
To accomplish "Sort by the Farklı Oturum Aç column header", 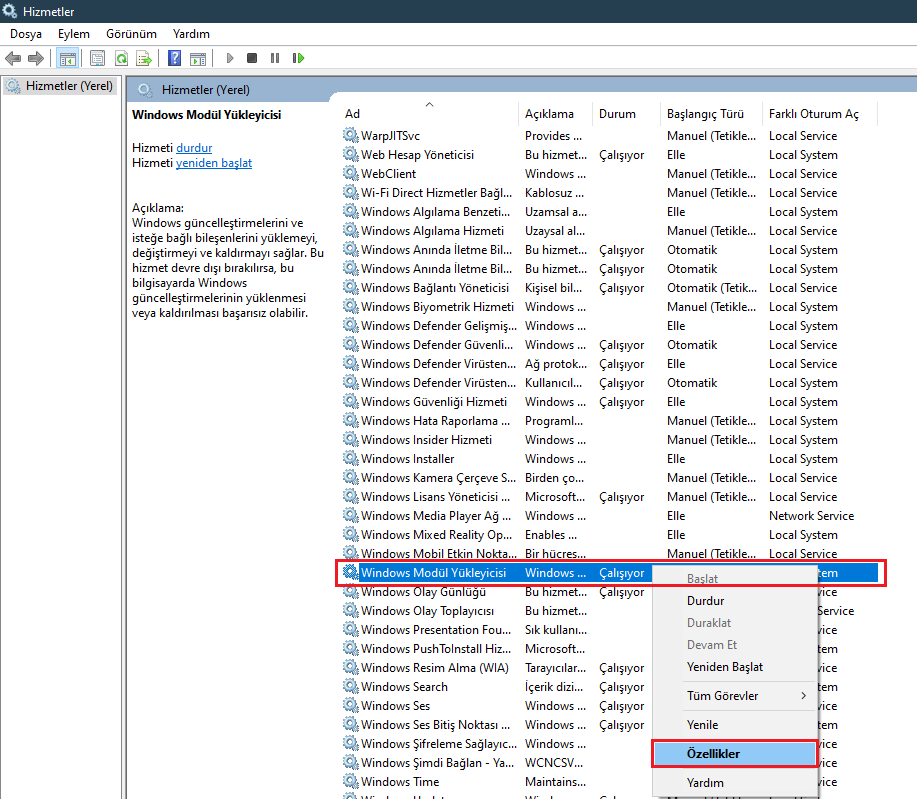I will [x=820, y=114].
